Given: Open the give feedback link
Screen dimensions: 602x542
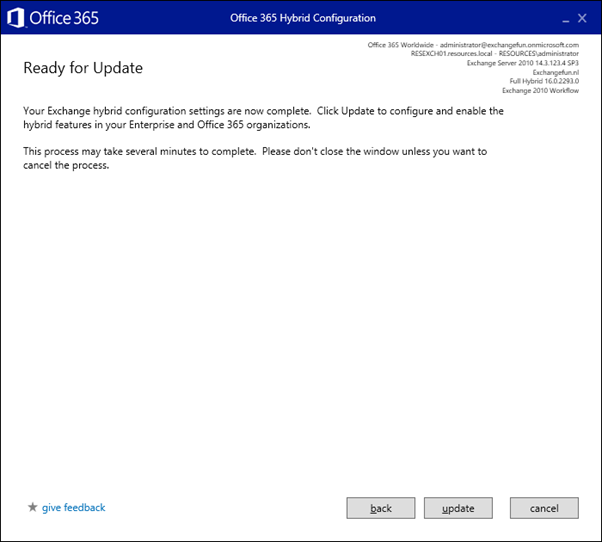Looking at the screenshot, I should 73,508.
